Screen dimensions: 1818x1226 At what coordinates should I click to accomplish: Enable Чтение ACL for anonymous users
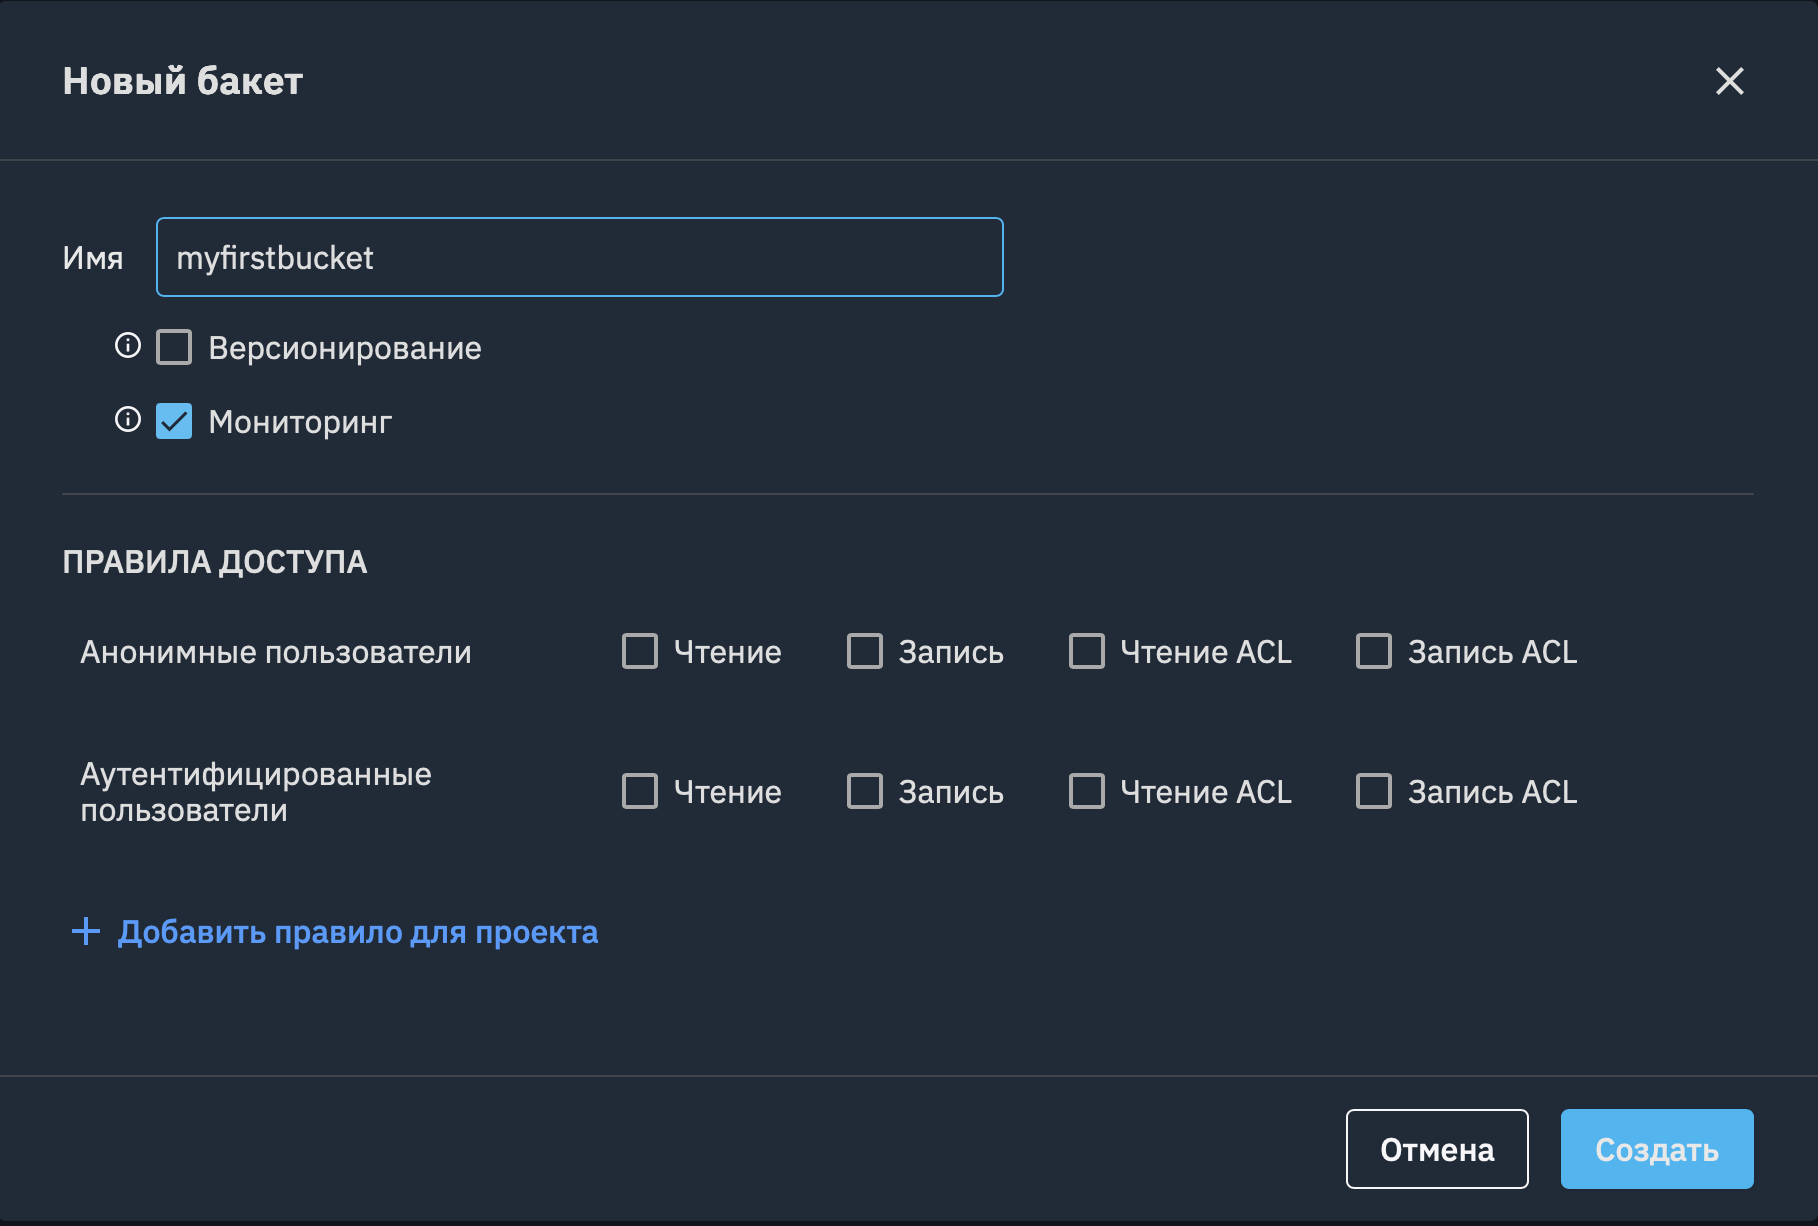click(1087, 651)
